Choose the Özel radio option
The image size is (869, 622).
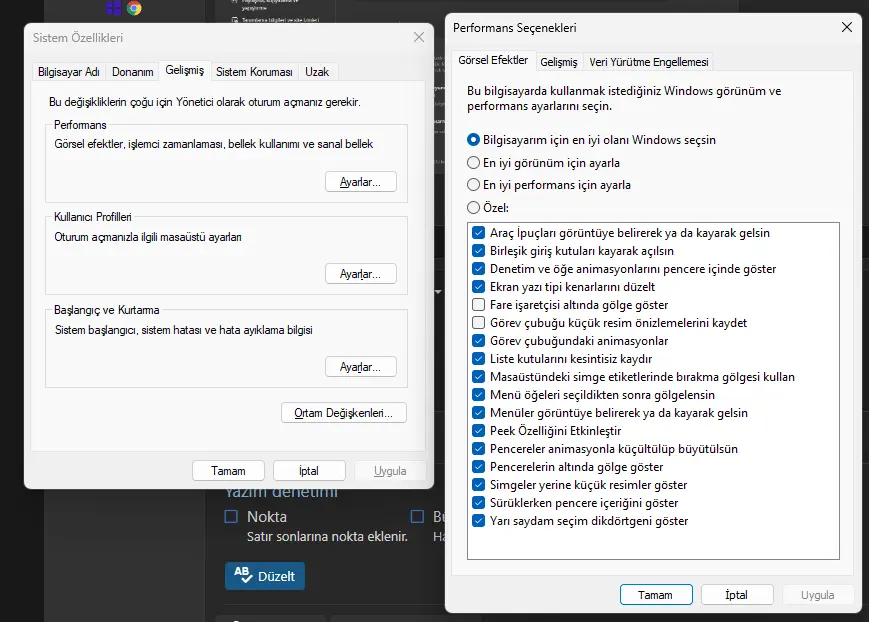coord(488,208)
